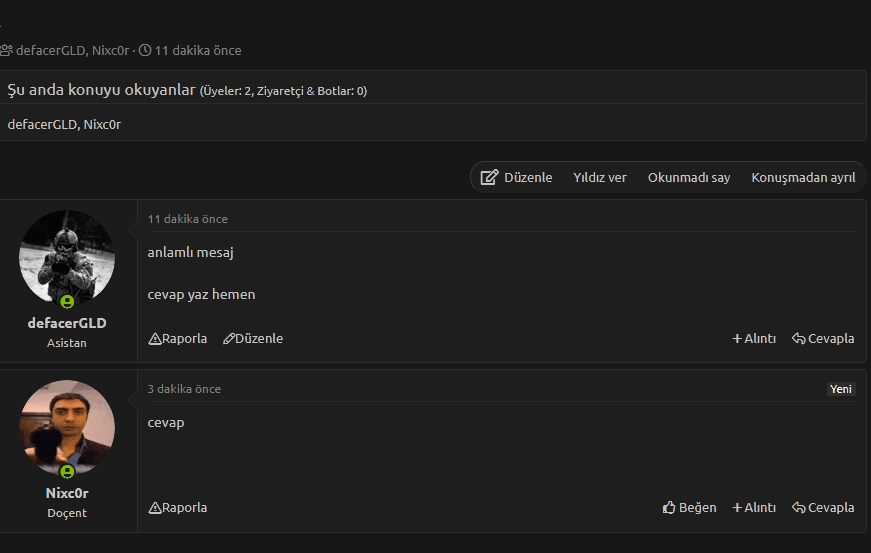Image resolution: width=871 pixels, height=553 pixels.
Task: Like Nixc0r's post with Beğen thumbs-up
Action: coord(689,508)
